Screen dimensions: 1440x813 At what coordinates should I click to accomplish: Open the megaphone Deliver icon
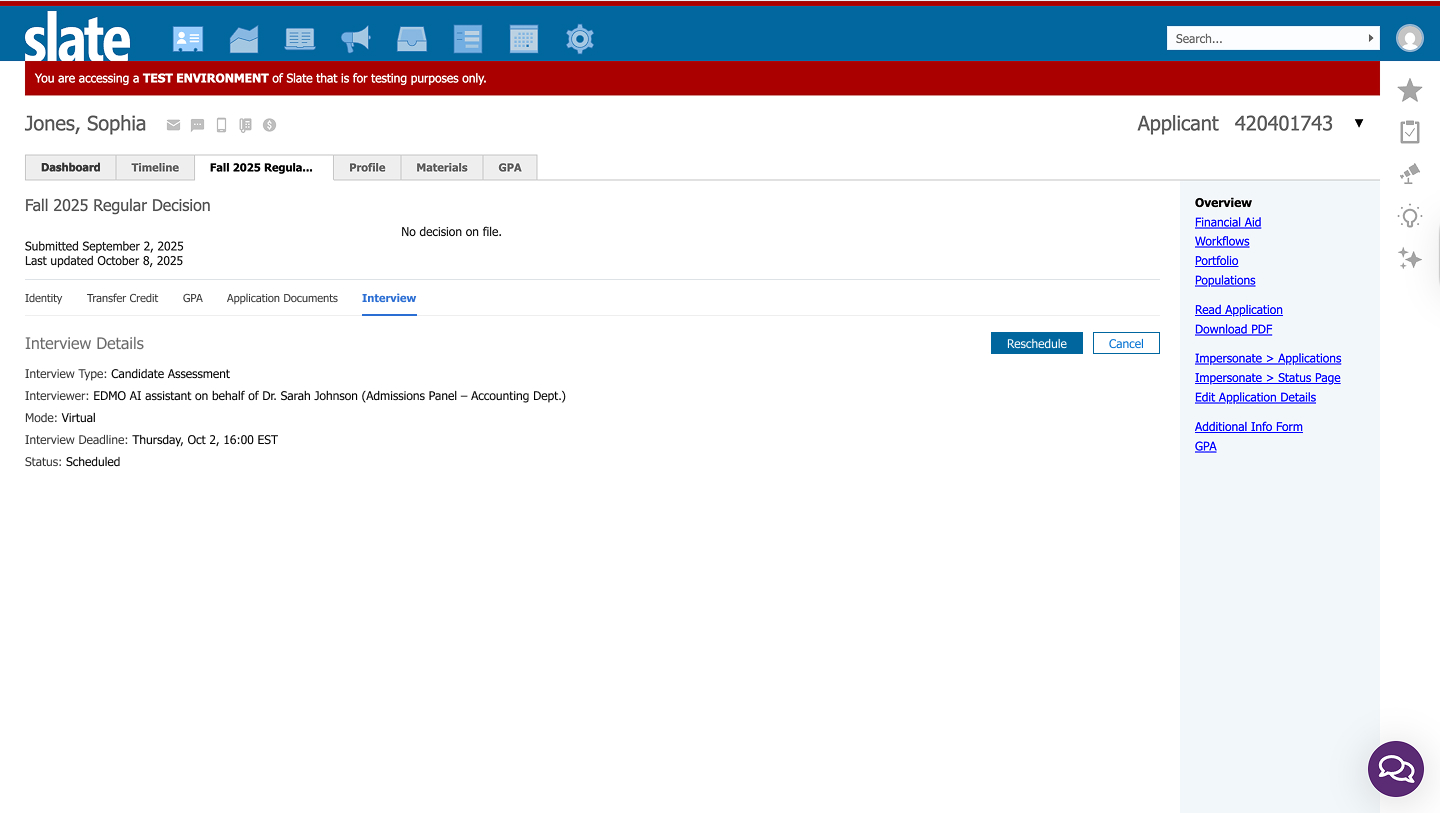[x=355, y=39]
